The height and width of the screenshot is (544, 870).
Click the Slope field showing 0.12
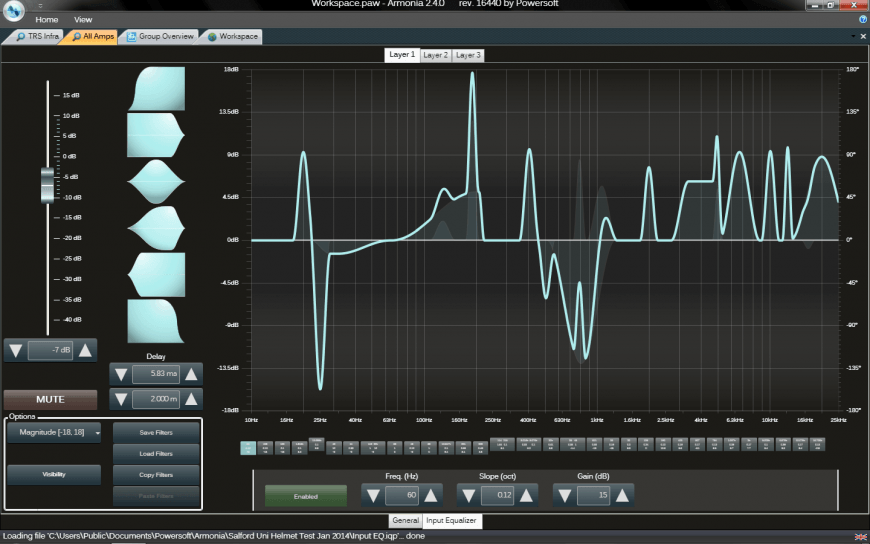498,495
